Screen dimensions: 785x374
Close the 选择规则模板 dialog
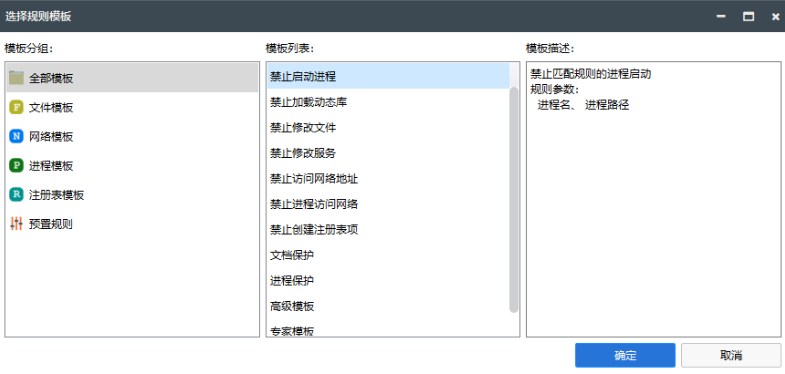coord(775,16)
